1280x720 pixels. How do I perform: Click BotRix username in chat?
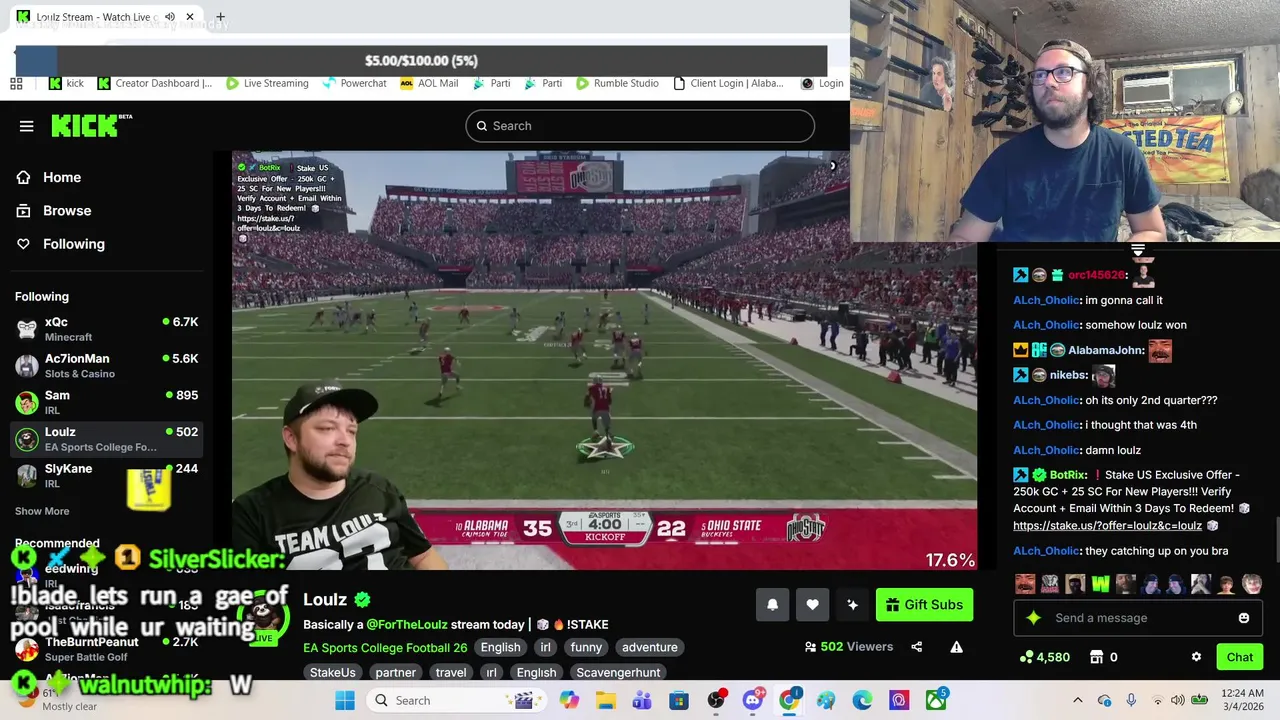click(1068, 475)
